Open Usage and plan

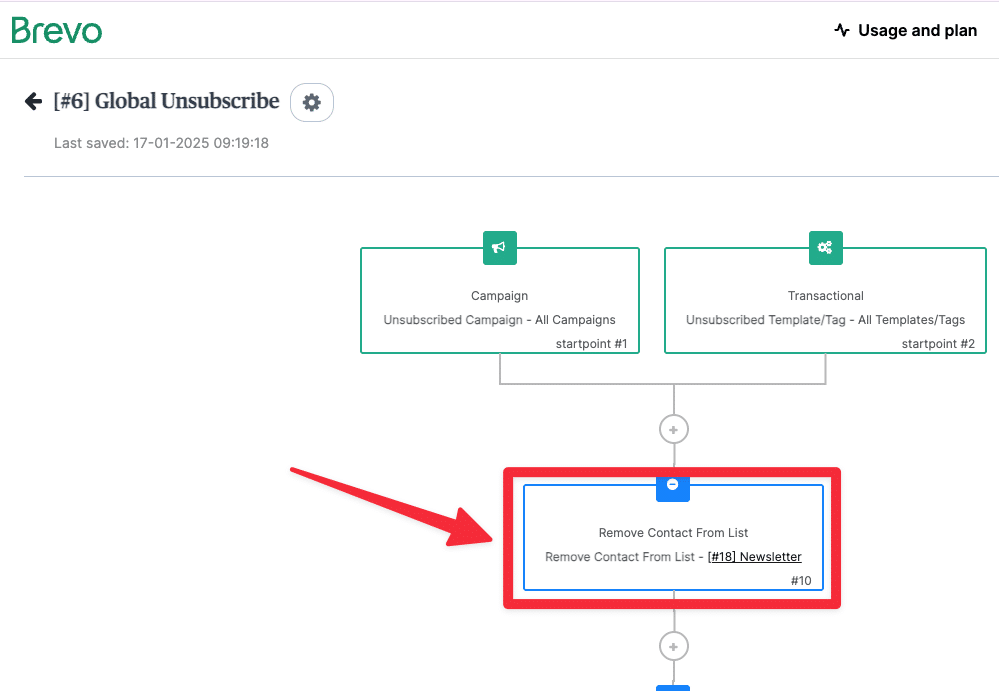[905, 30]
